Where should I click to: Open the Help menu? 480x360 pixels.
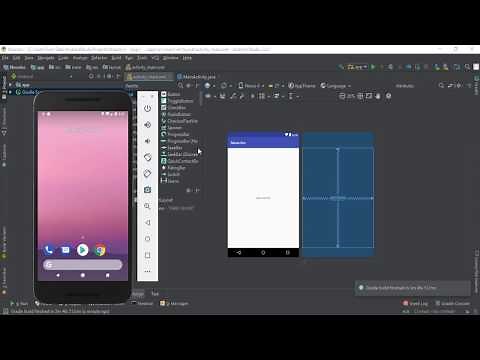187,58
